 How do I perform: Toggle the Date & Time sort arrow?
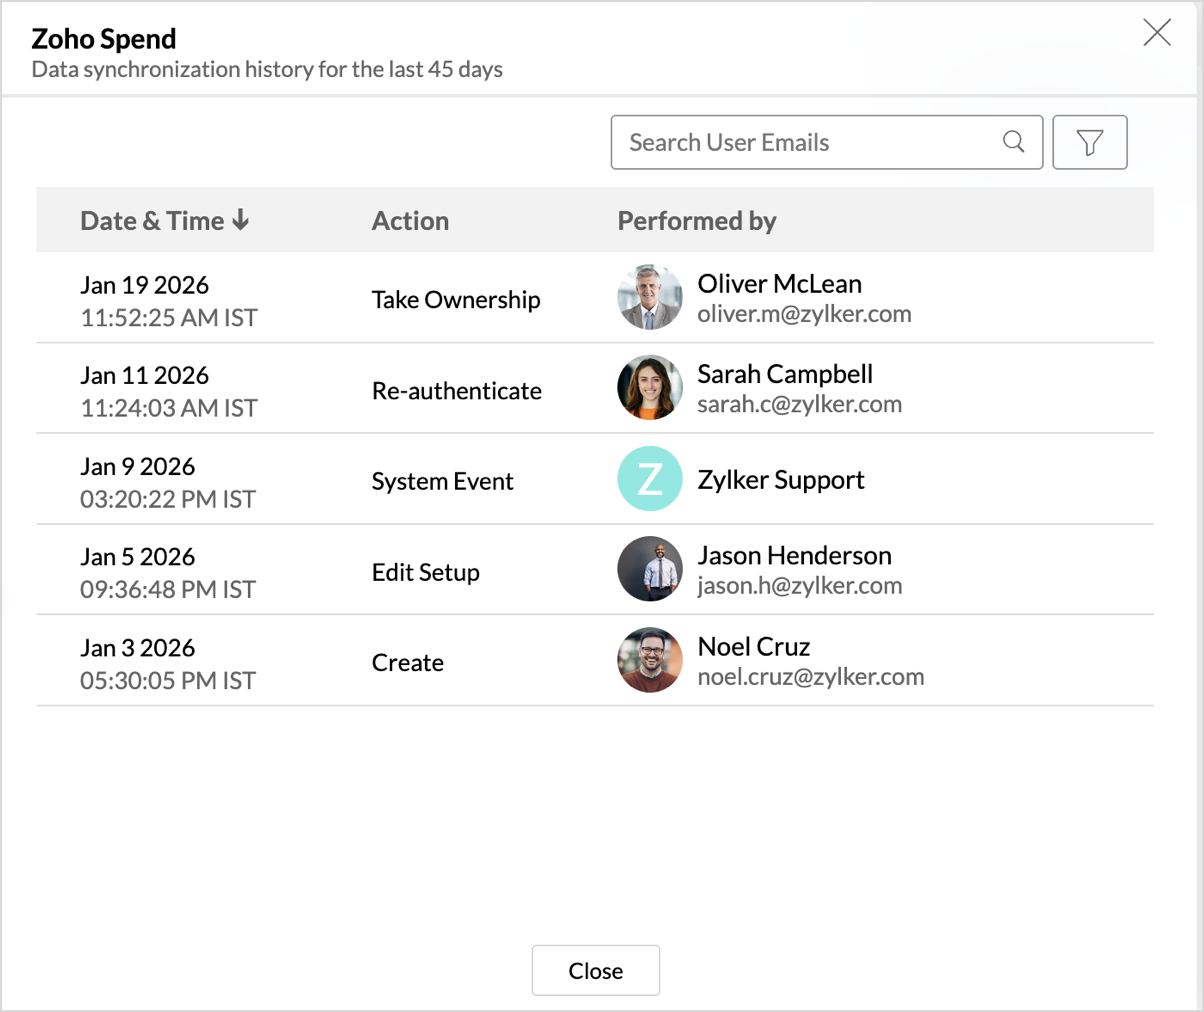click(x=240, y=220)
